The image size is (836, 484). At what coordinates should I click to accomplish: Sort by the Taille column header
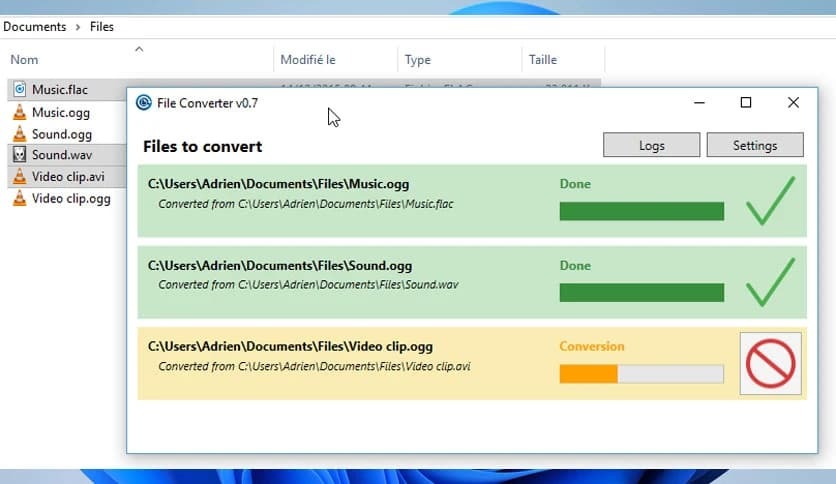(x=543, y=60)
